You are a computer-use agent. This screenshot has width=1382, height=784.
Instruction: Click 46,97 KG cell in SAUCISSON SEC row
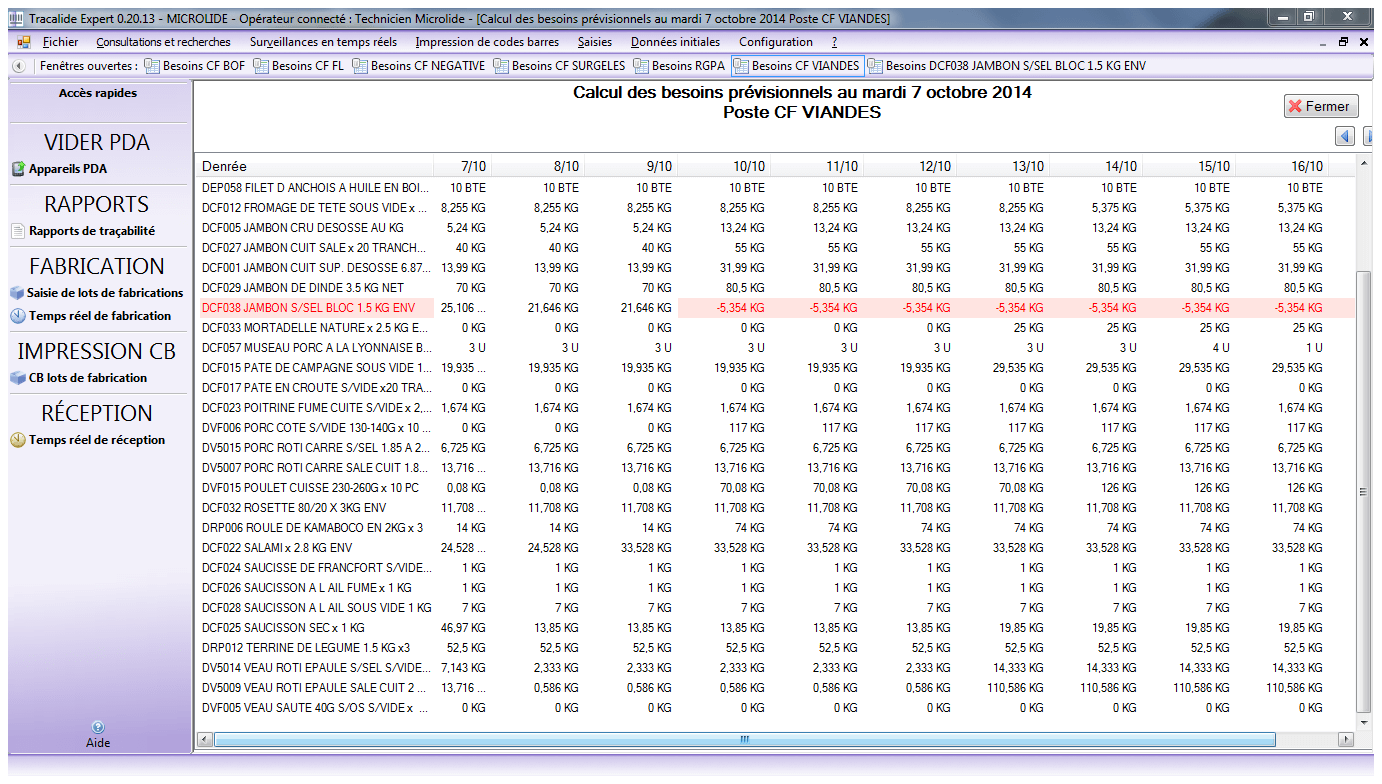click(x=461, y=628)
